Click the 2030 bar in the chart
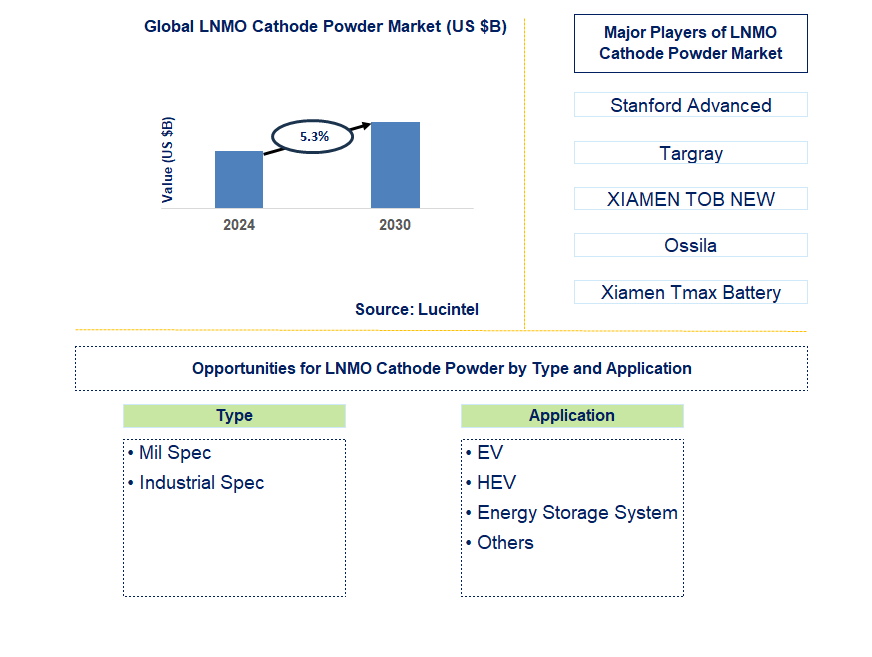 (x=394, y=165)
